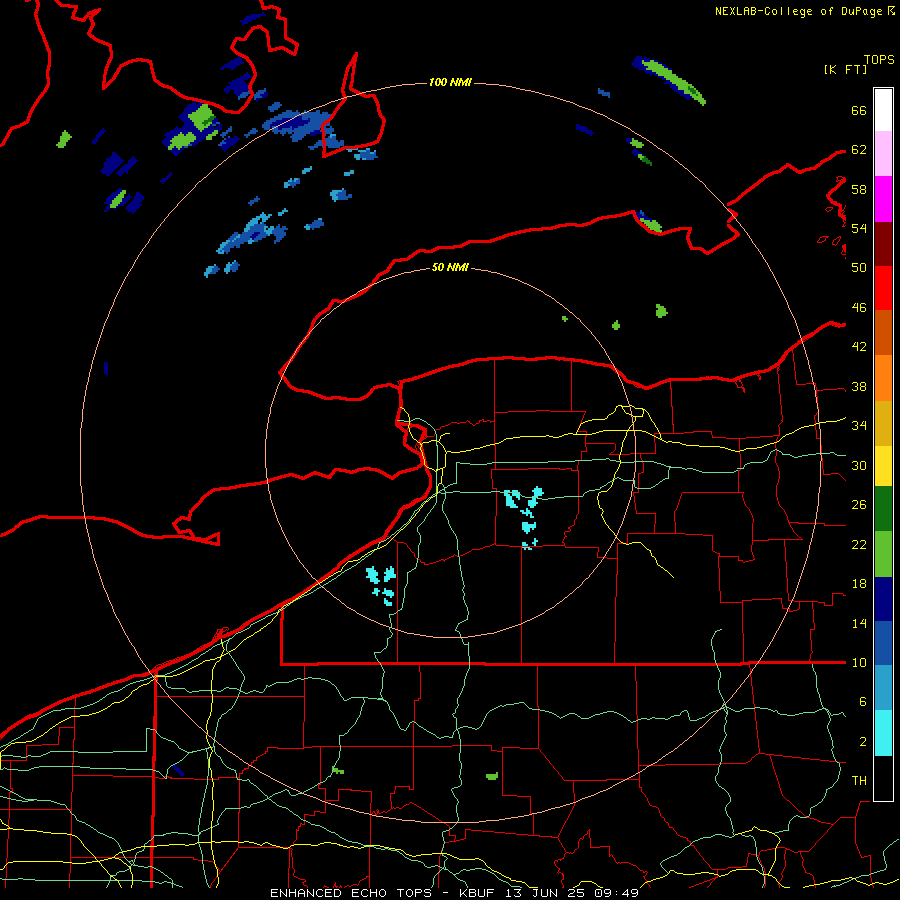Image resolution: width=900 pixels, height=900 pixels.
Task: Select the bright red legend swatch
Action: [883, 288]
